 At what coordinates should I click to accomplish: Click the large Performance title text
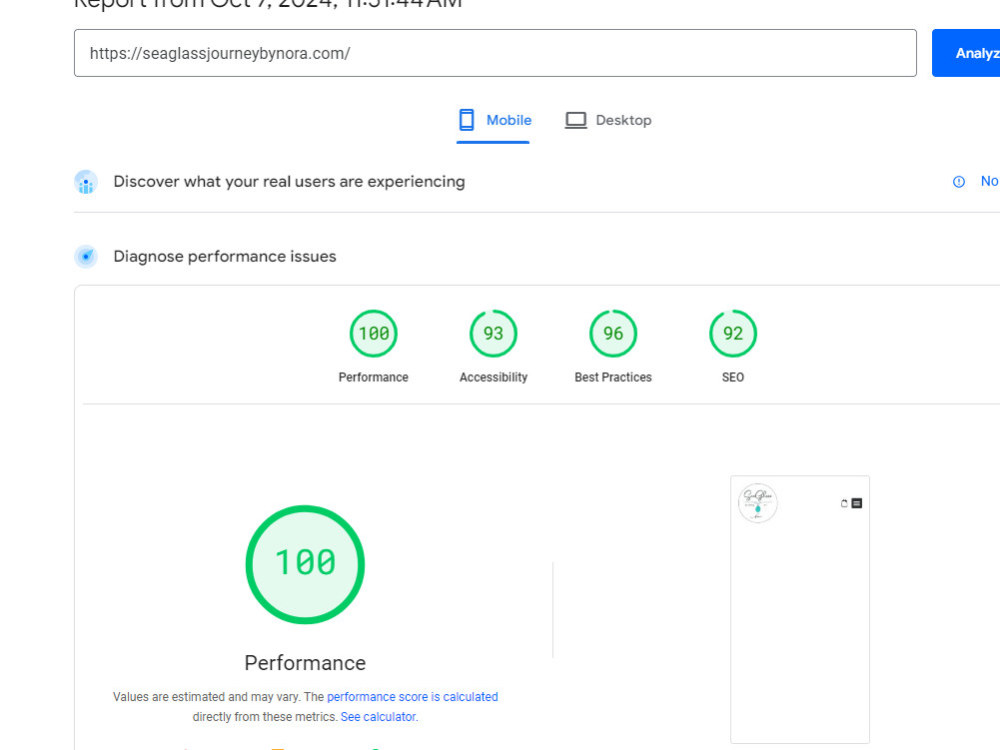(x=305, y=663)
